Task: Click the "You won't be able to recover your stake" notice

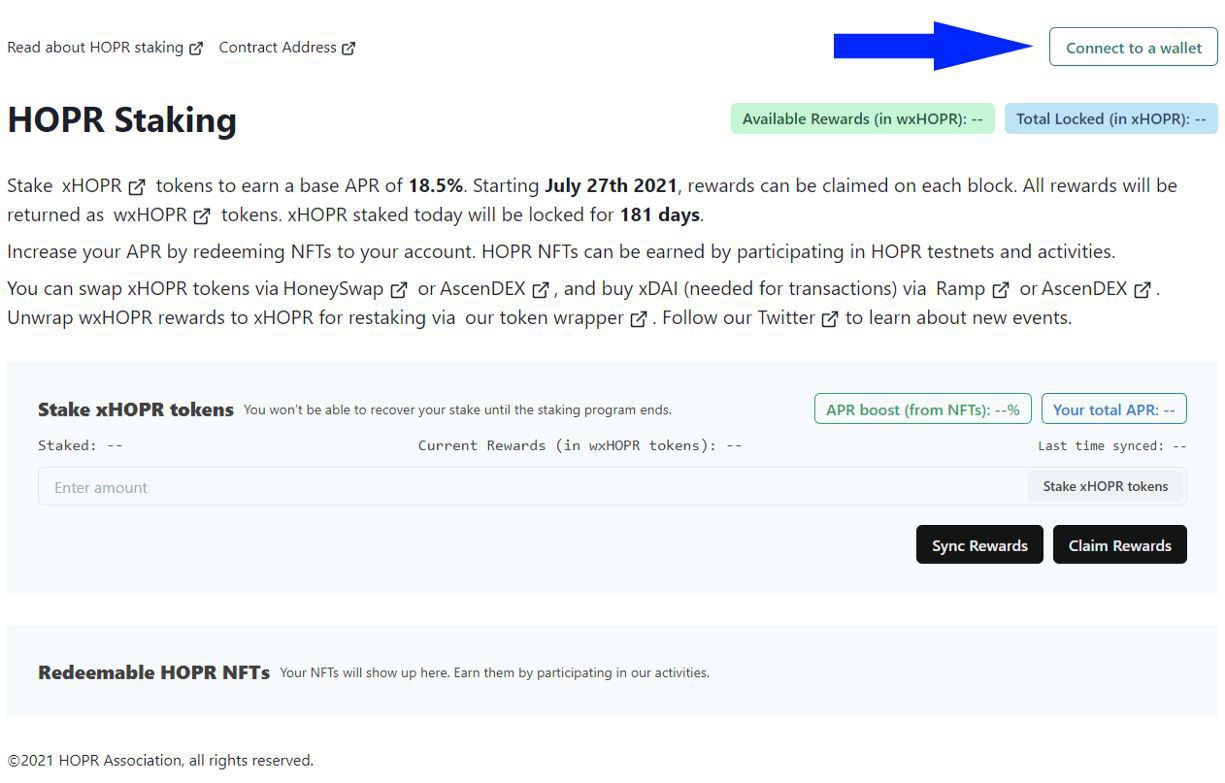Action: [457, 410]
